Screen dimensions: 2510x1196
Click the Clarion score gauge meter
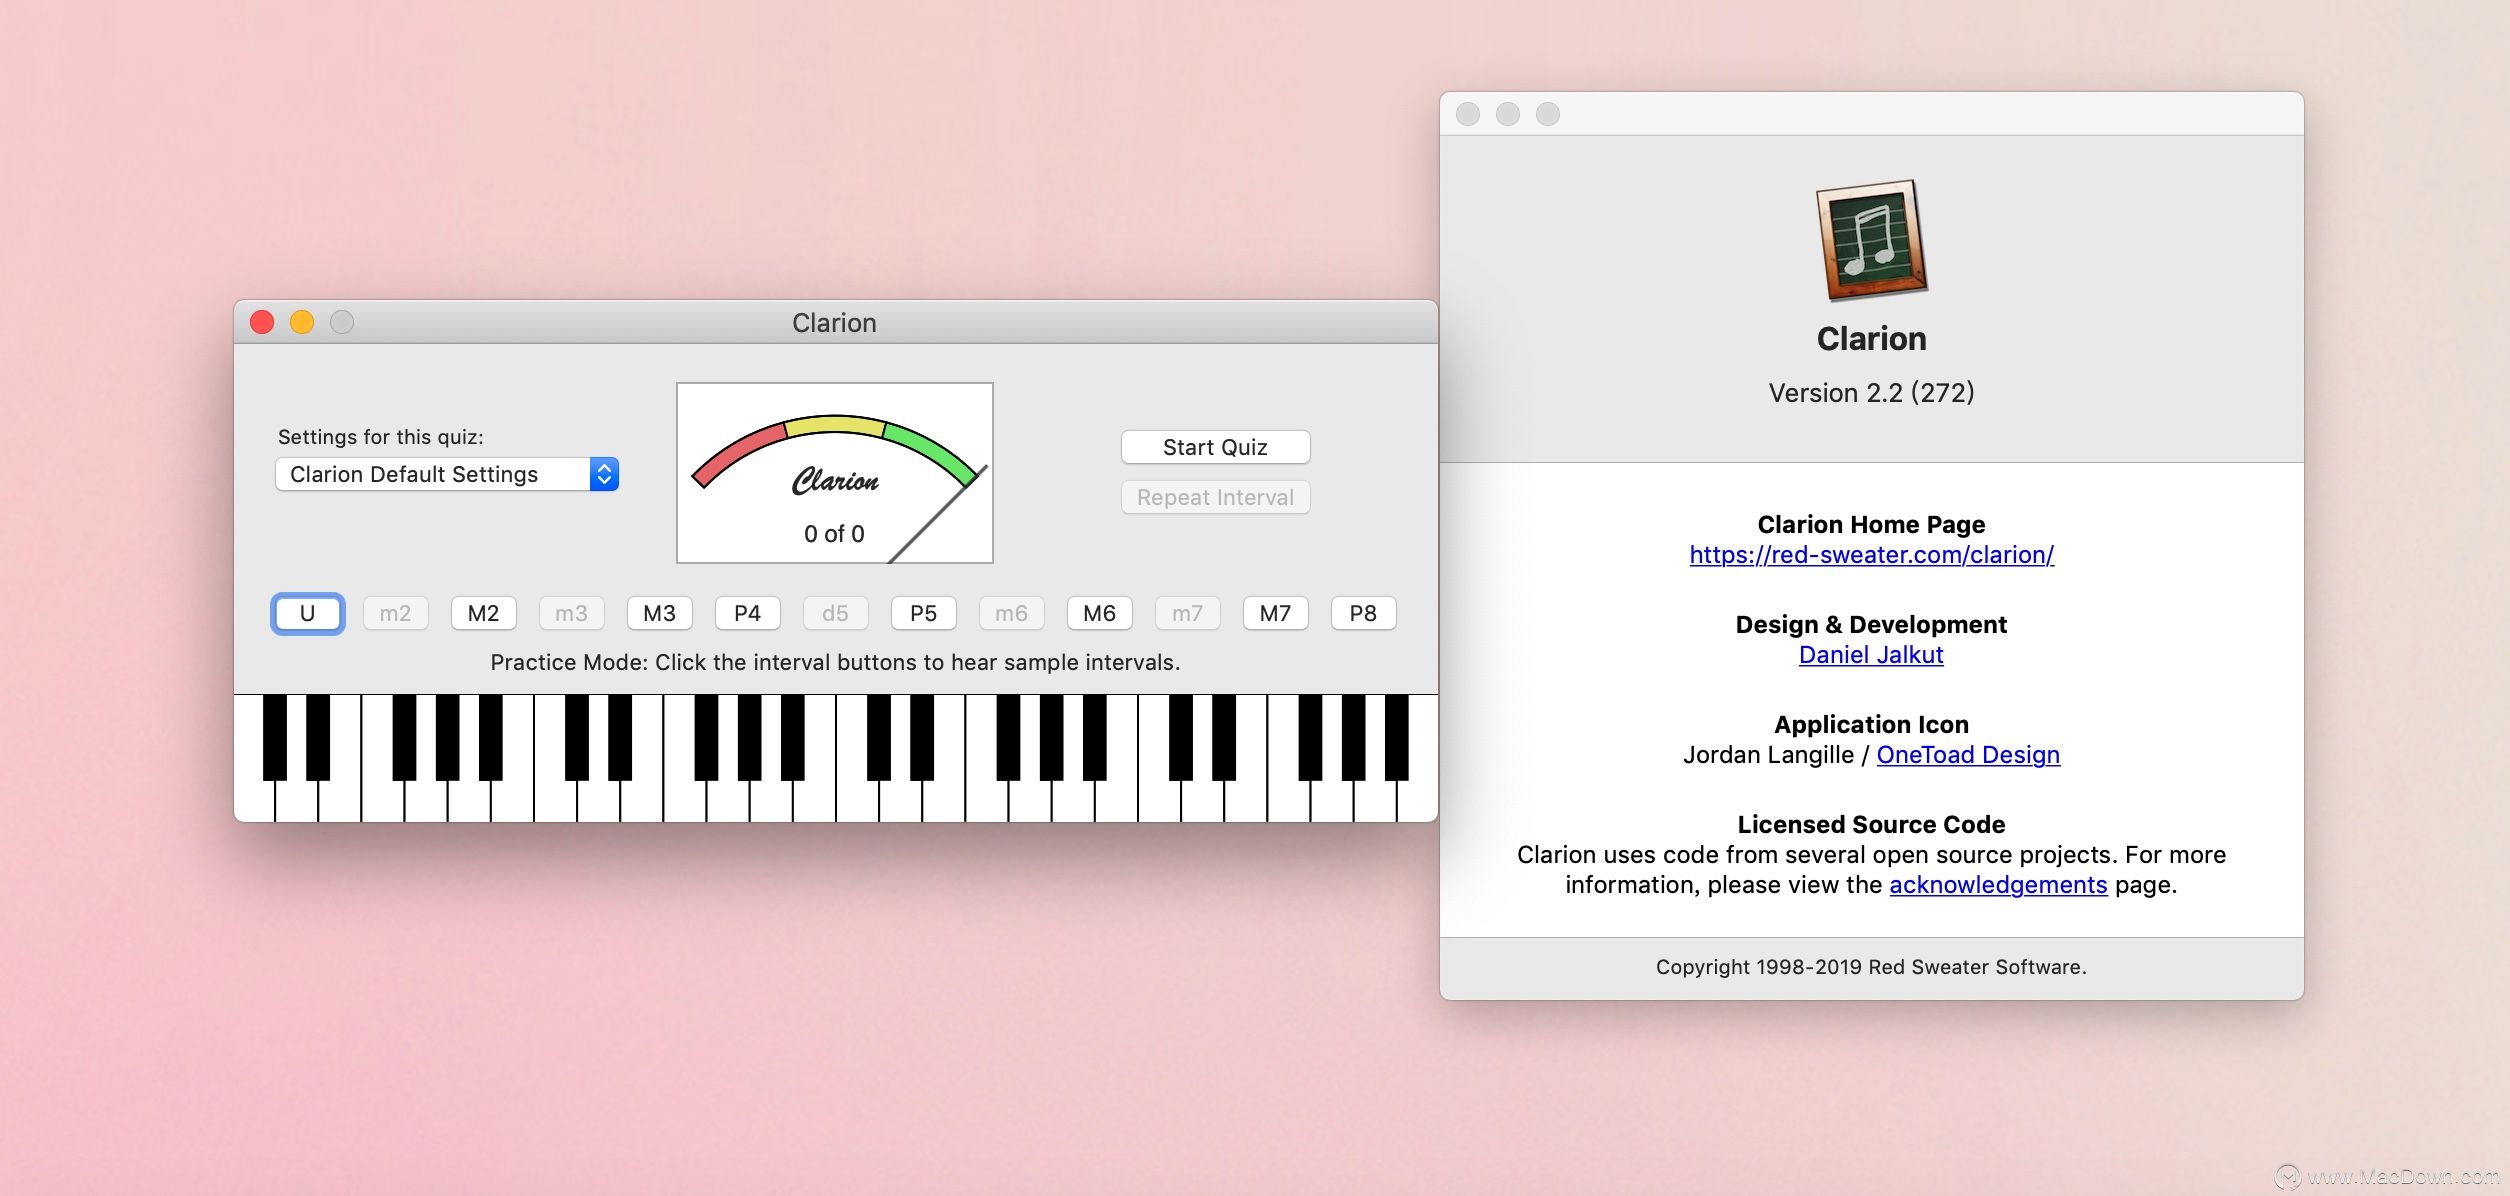(835, 473)
